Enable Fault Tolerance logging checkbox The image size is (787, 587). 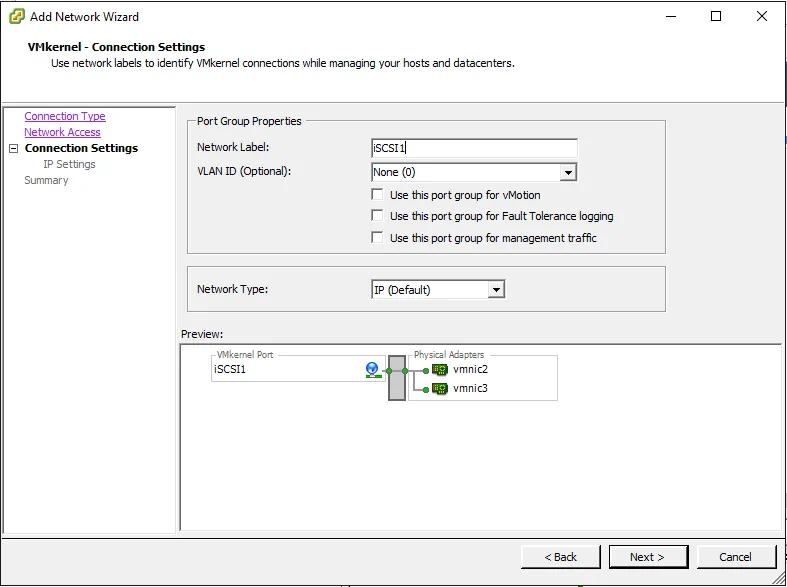point(377,216)
